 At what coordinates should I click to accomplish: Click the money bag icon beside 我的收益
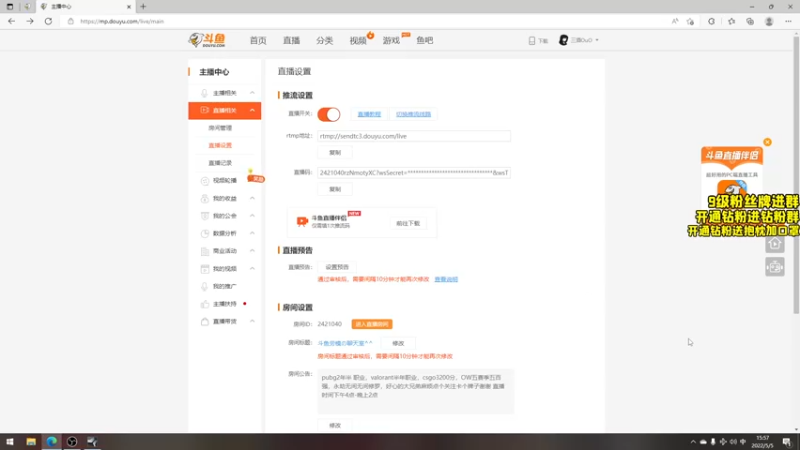click(205, 198)
